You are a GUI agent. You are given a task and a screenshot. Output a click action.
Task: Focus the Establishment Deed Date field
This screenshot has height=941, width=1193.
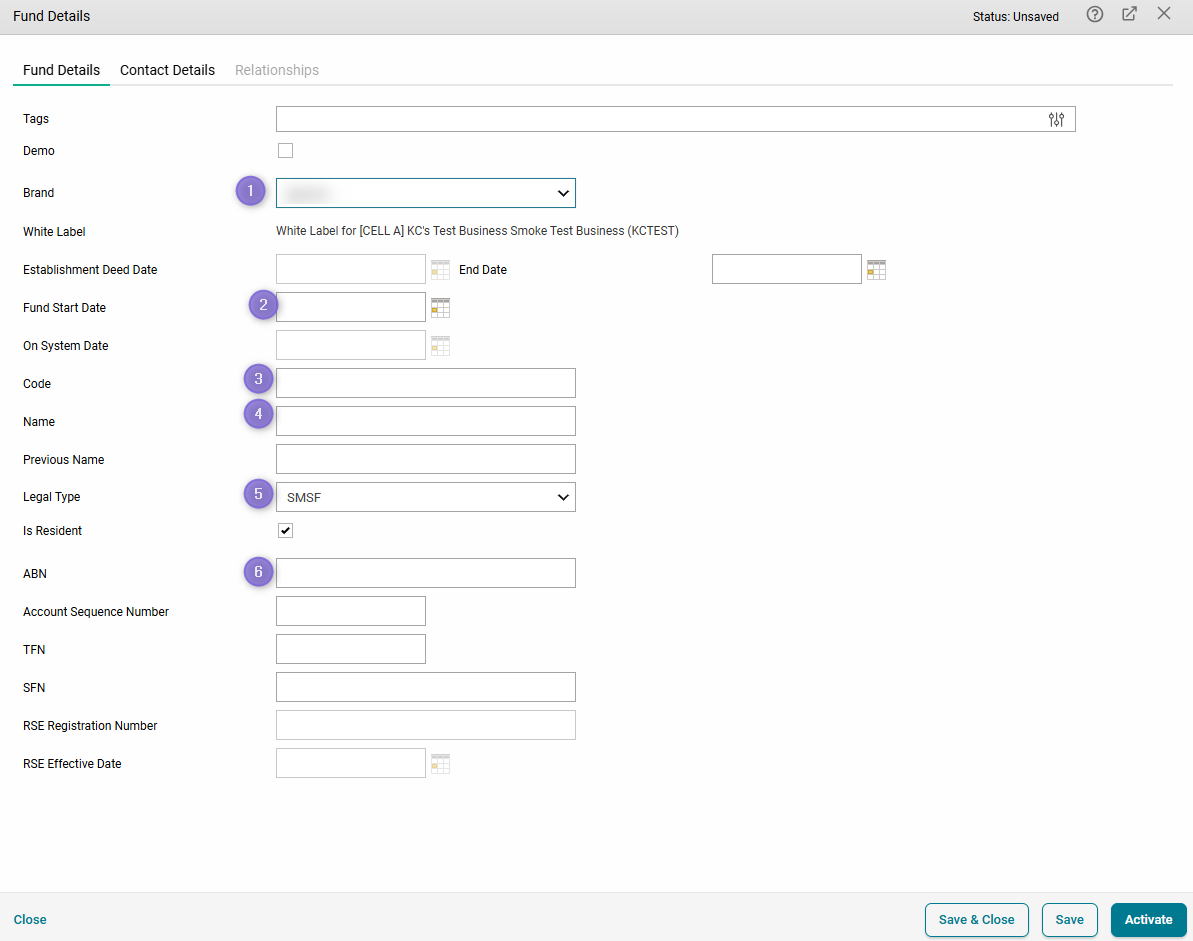point(351,269)
